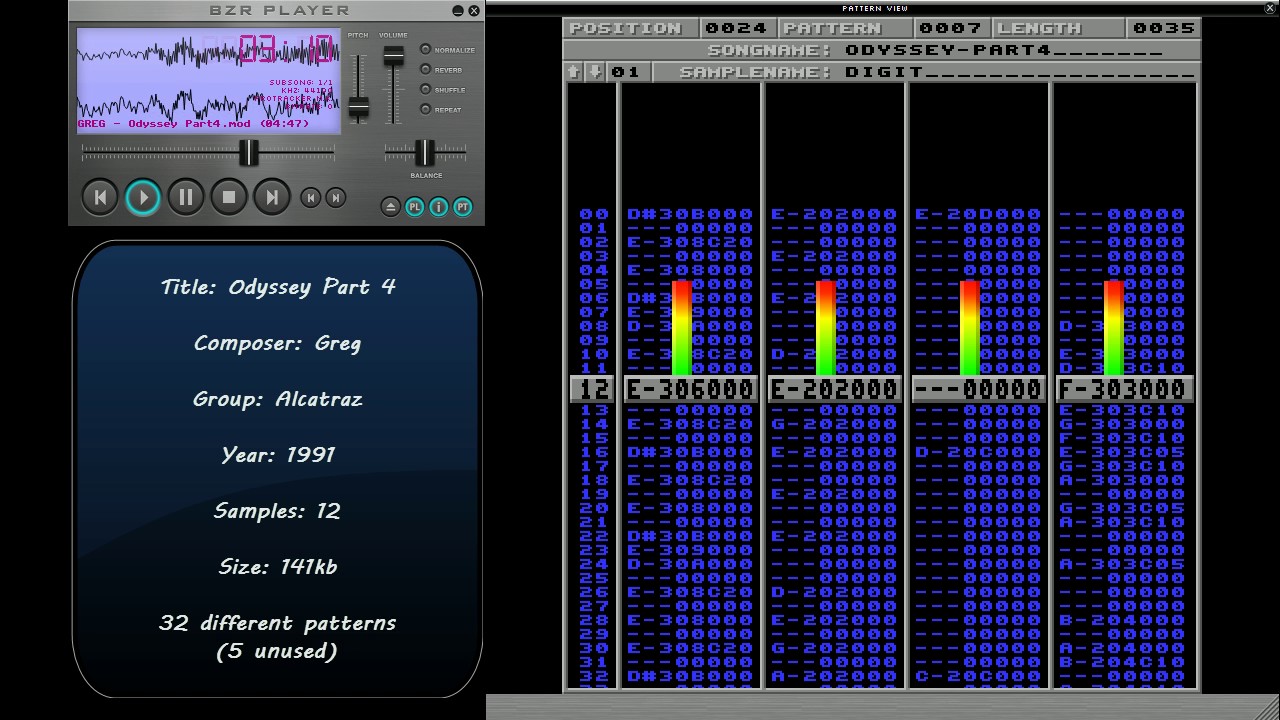Click the 32 different patterns text
Image resolution: width=1280 pixels, height=720 pixels.
click(278, 623)
